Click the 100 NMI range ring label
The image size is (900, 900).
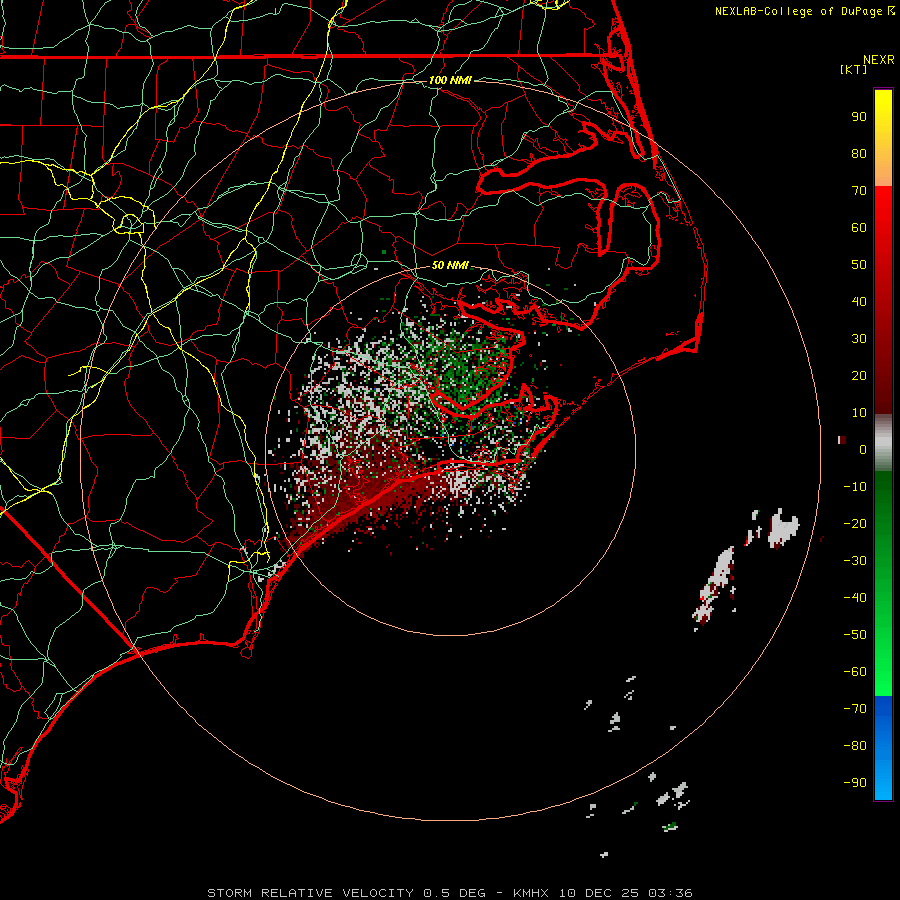point(449,80)
